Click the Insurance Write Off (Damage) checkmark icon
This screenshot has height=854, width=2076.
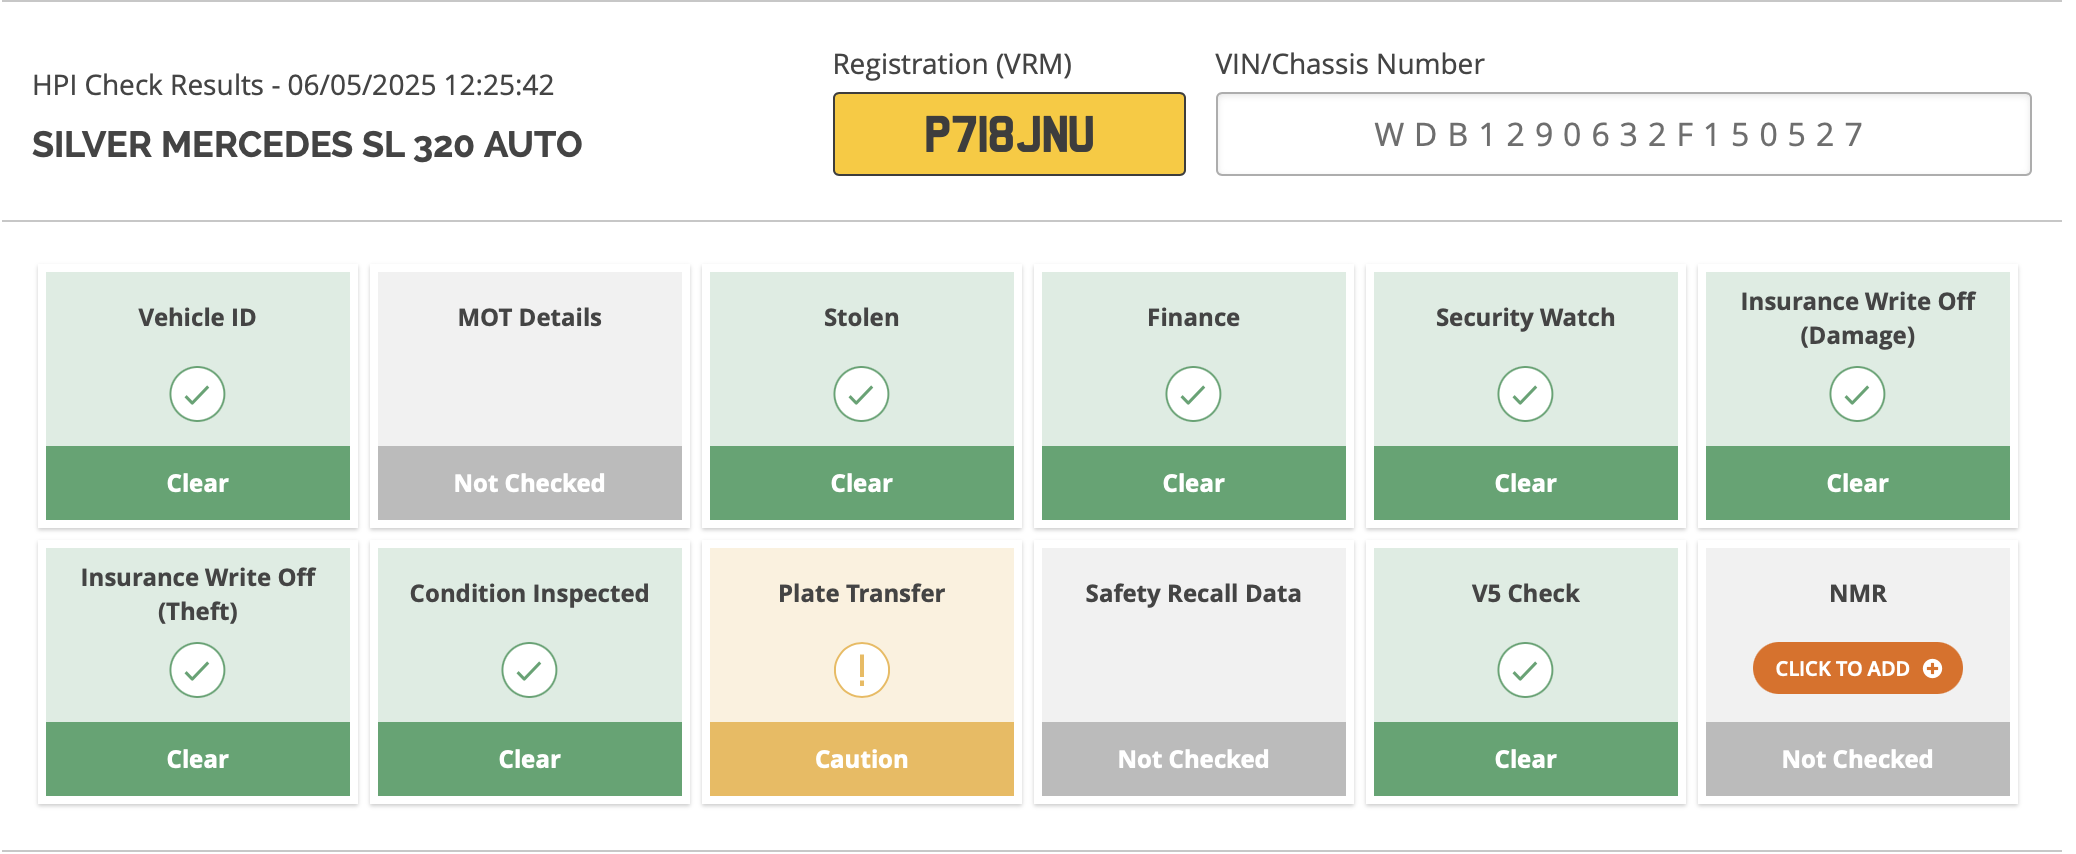point(1857,394)
